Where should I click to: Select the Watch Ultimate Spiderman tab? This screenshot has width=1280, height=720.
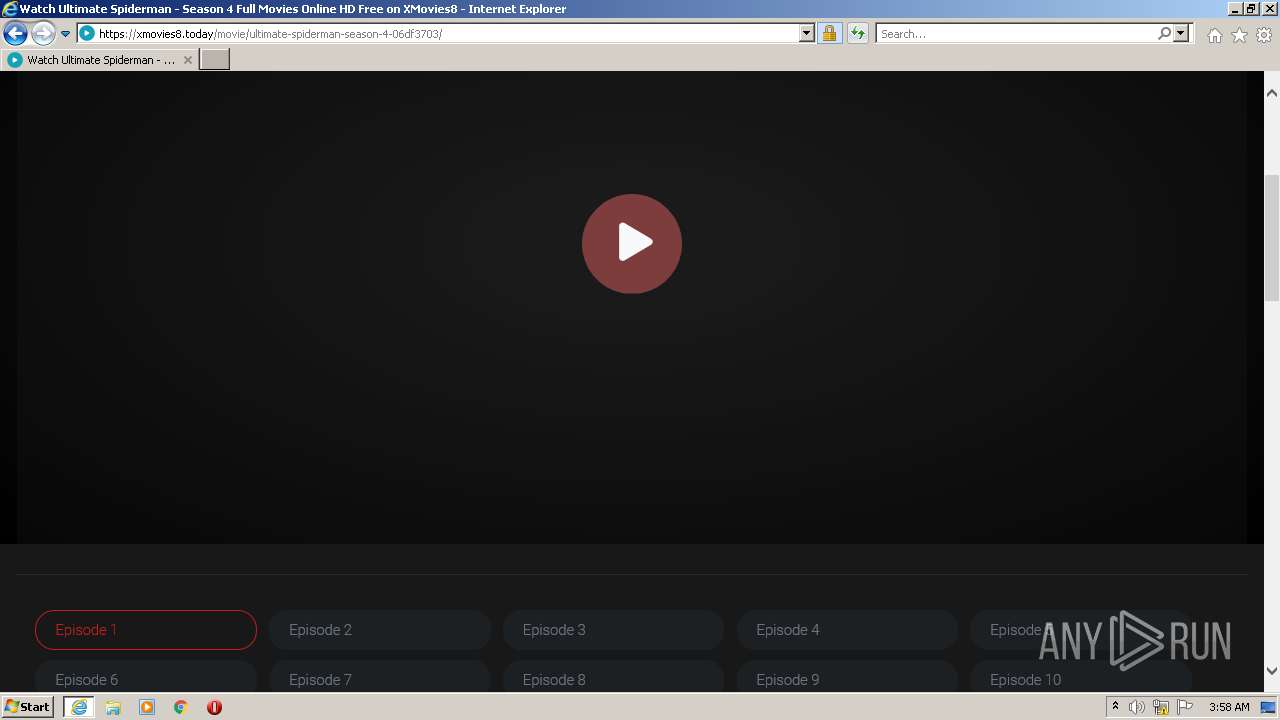[100, 60]
